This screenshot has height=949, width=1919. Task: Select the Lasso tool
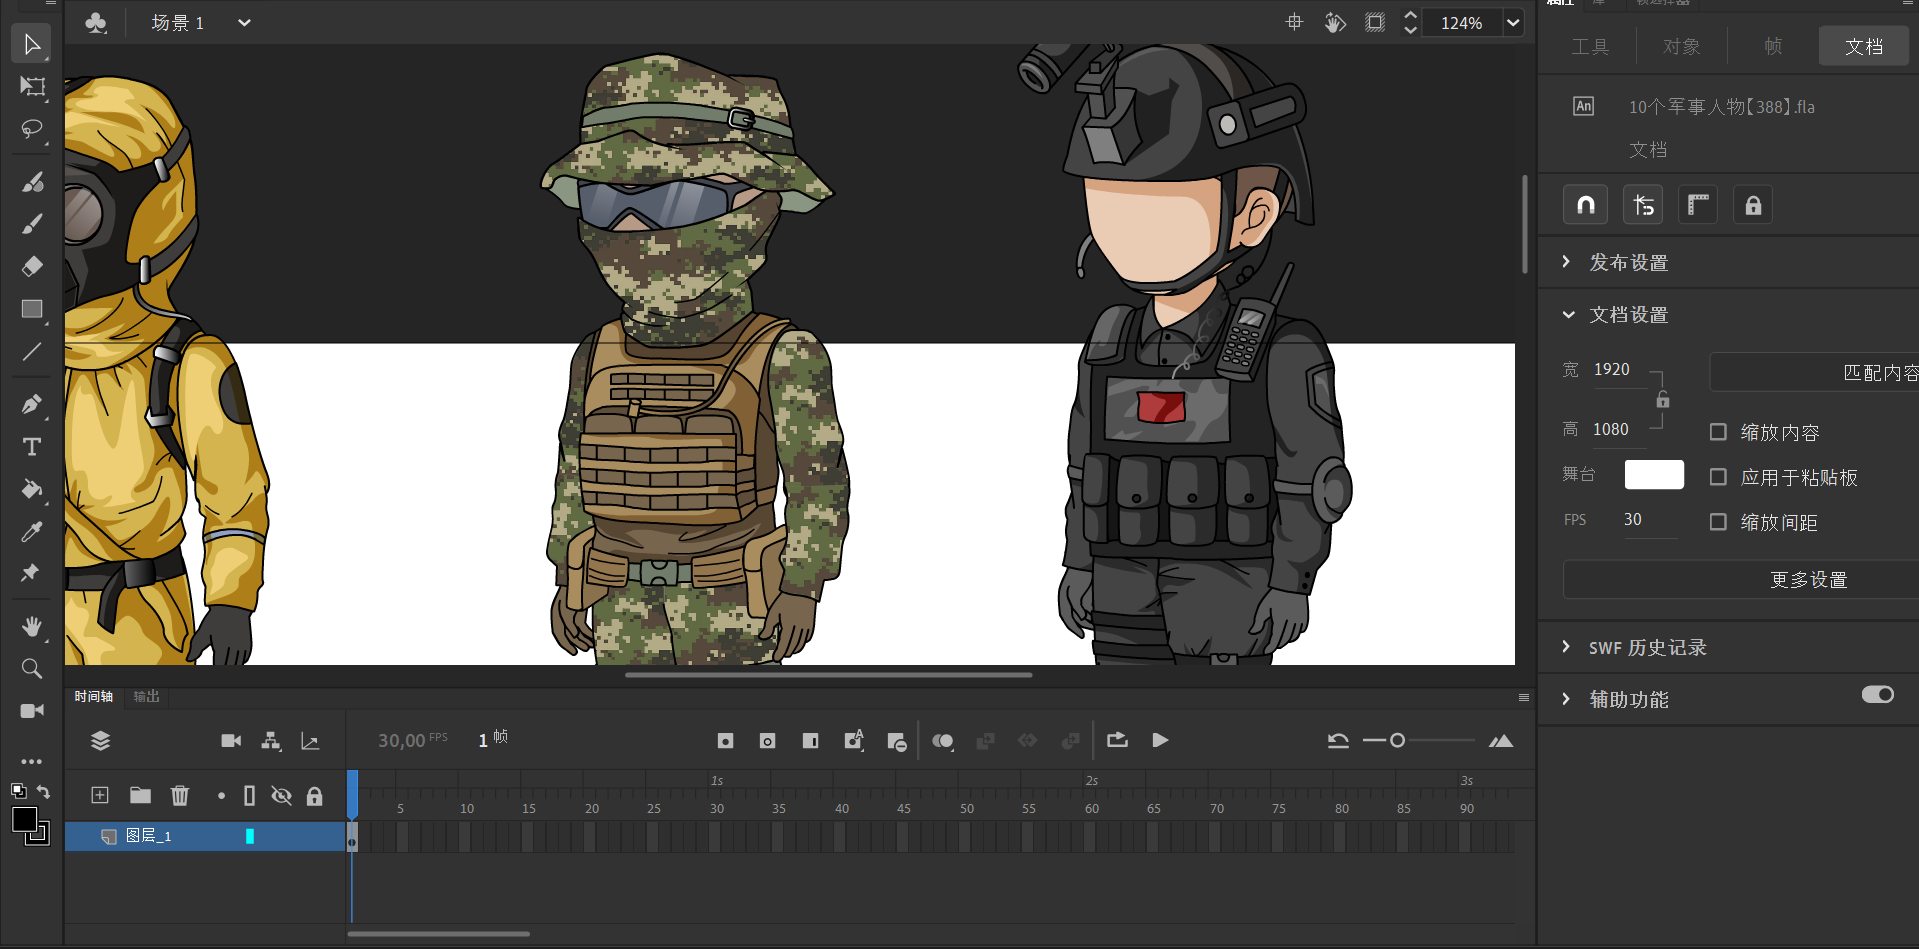(32, 130)
